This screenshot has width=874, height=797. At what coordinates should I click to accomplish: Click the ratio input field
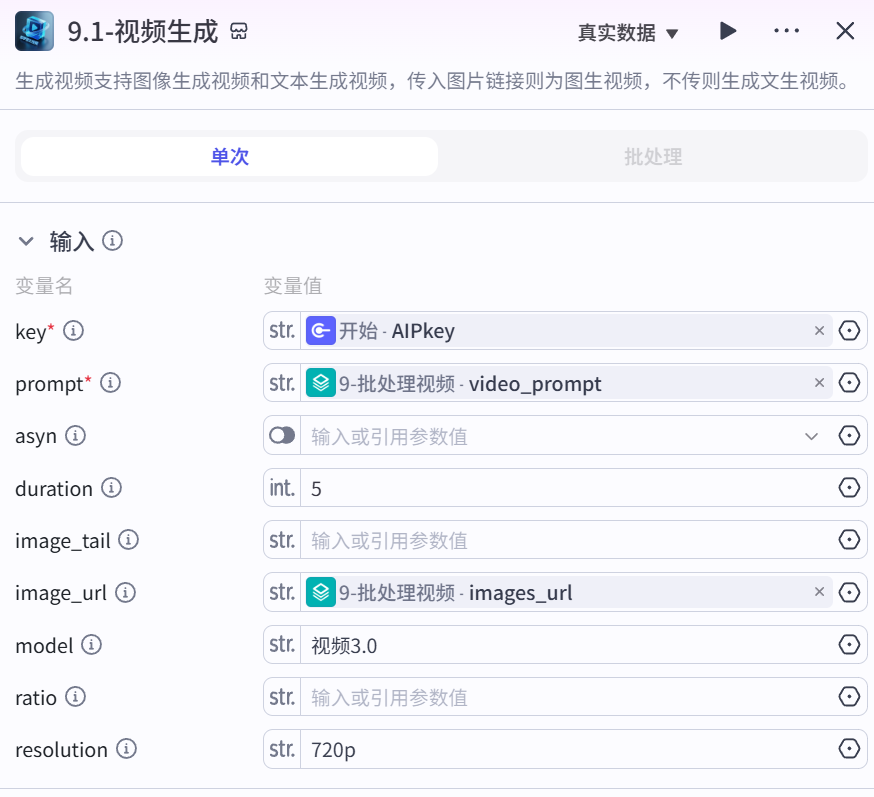(567, 697)
